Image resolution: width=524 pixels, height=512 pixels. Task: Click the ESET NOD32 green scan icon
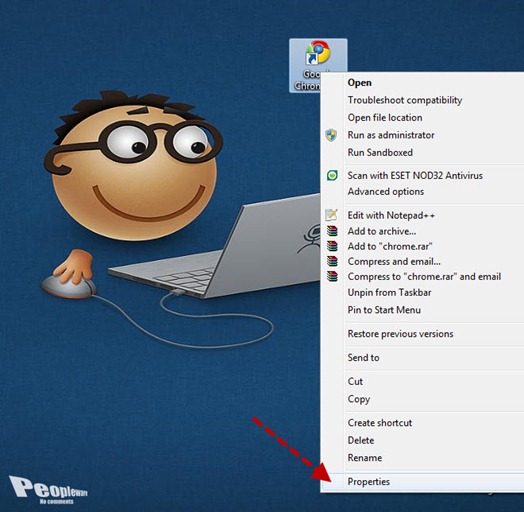332,175
